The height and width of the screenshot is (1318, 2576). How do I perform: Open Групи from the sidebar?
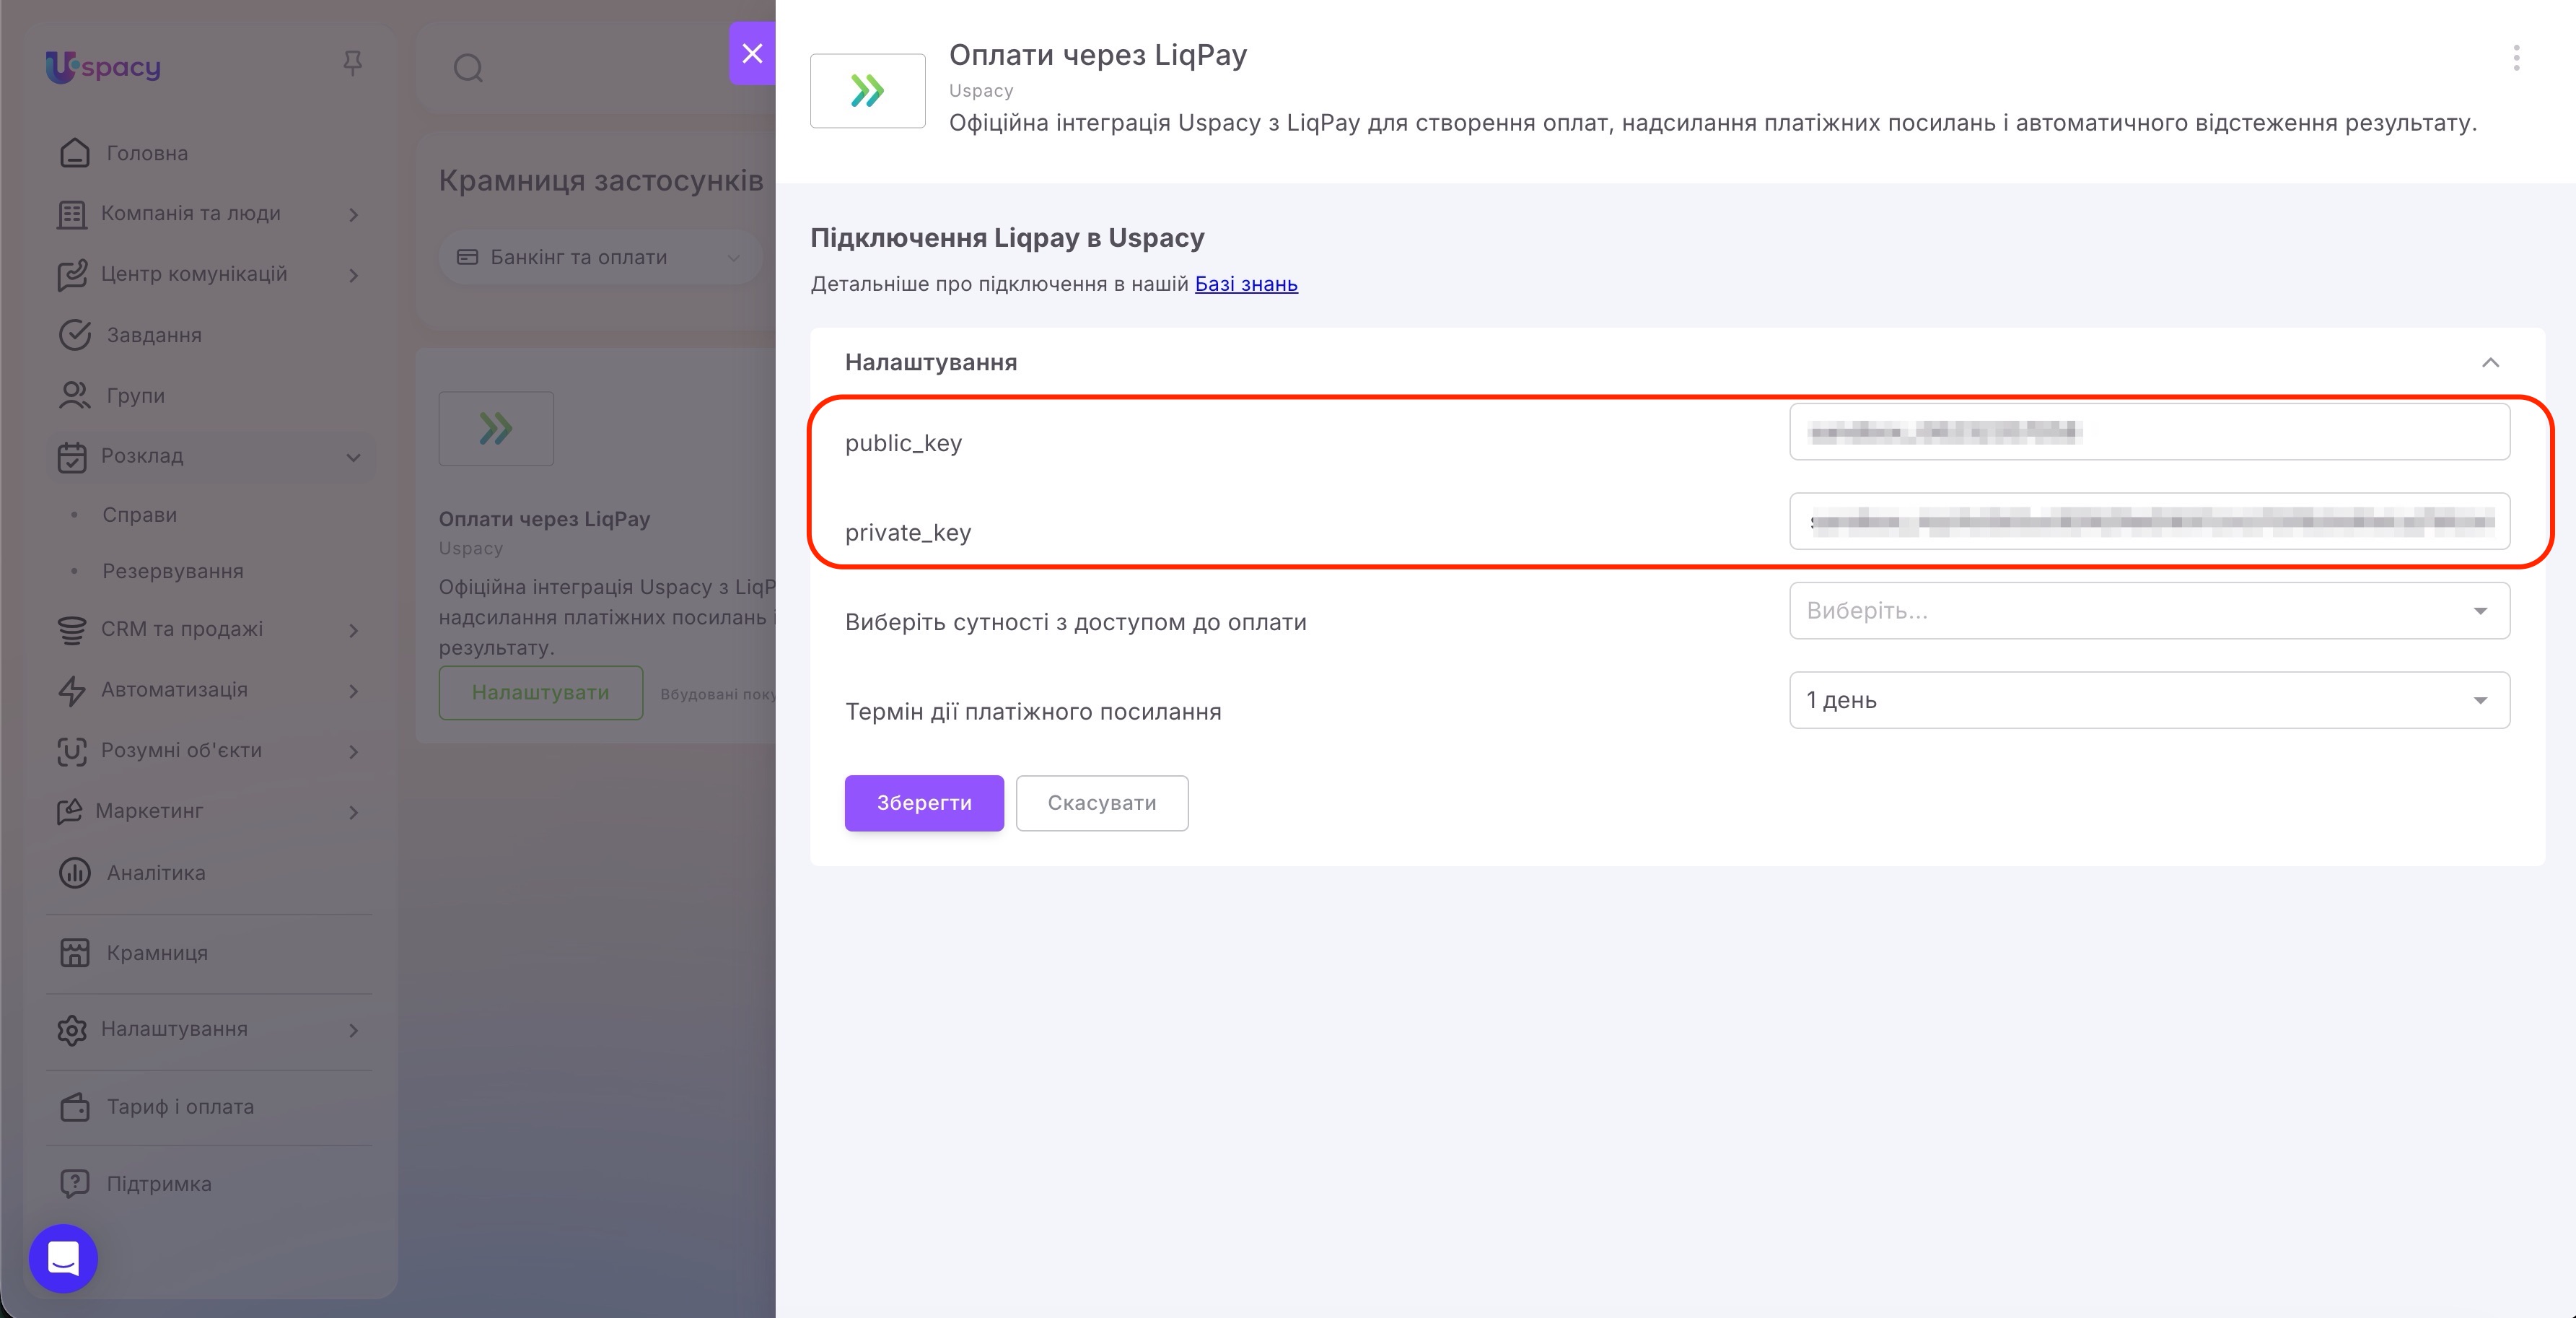pos(135,395)
